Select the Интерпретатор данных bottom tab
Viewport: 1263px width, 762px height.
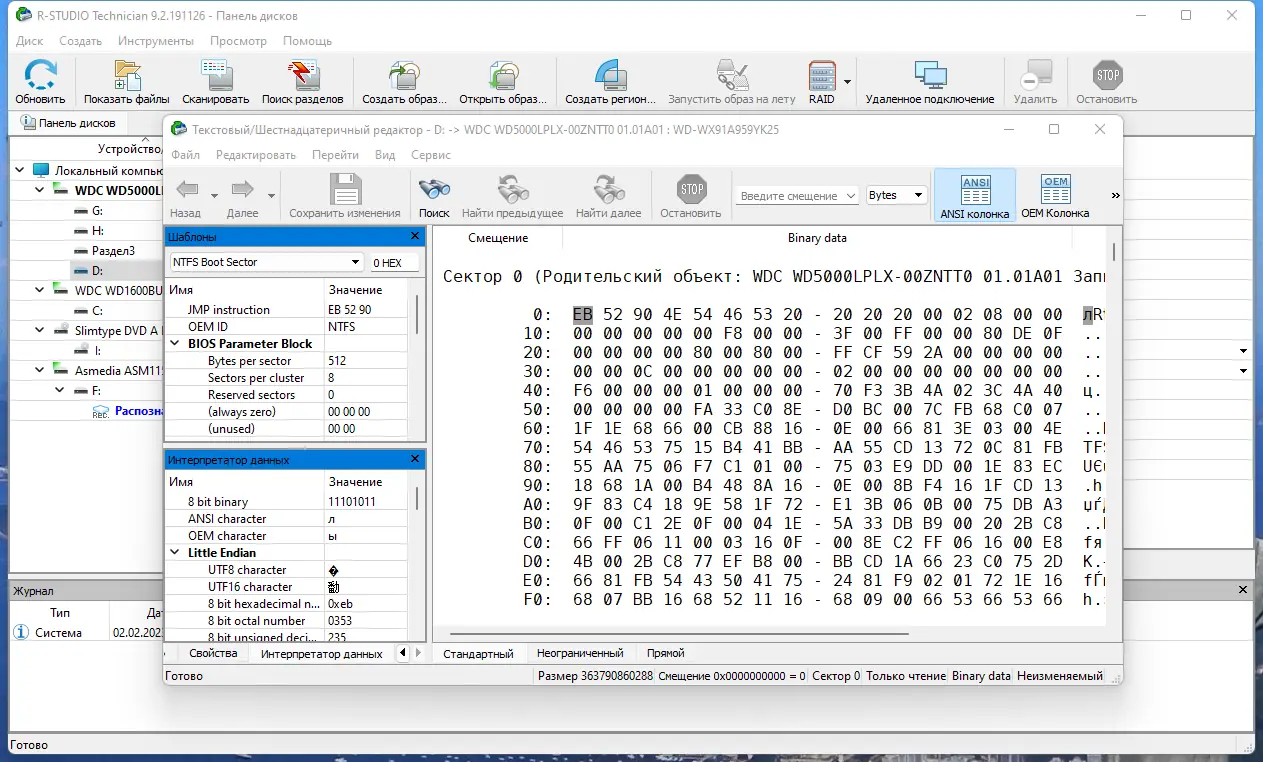pos(322,653)
